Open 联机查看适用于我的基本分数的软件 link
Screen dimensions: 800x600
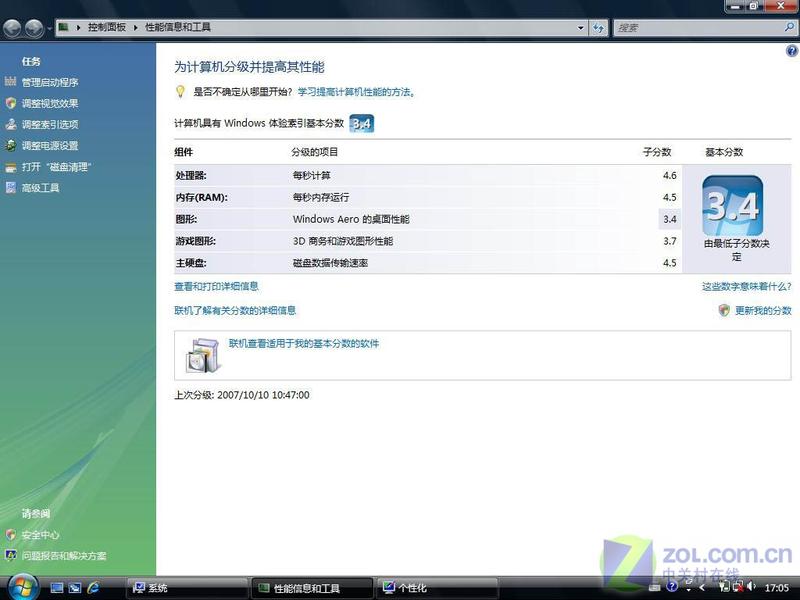pyautogui.click(x=304, y=343)
